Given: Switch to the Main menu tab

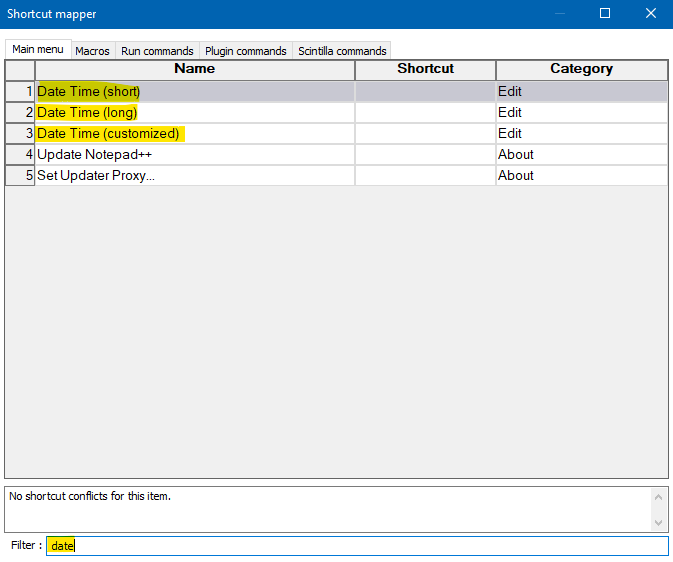Looking at the screenshot, I should [38, 49].
